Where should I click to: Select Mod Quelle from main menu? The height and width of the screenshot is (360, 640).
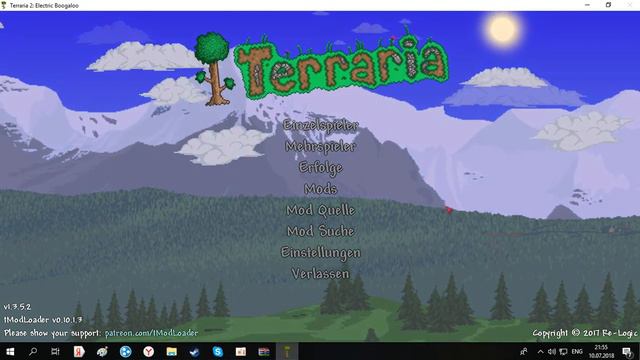320,210
